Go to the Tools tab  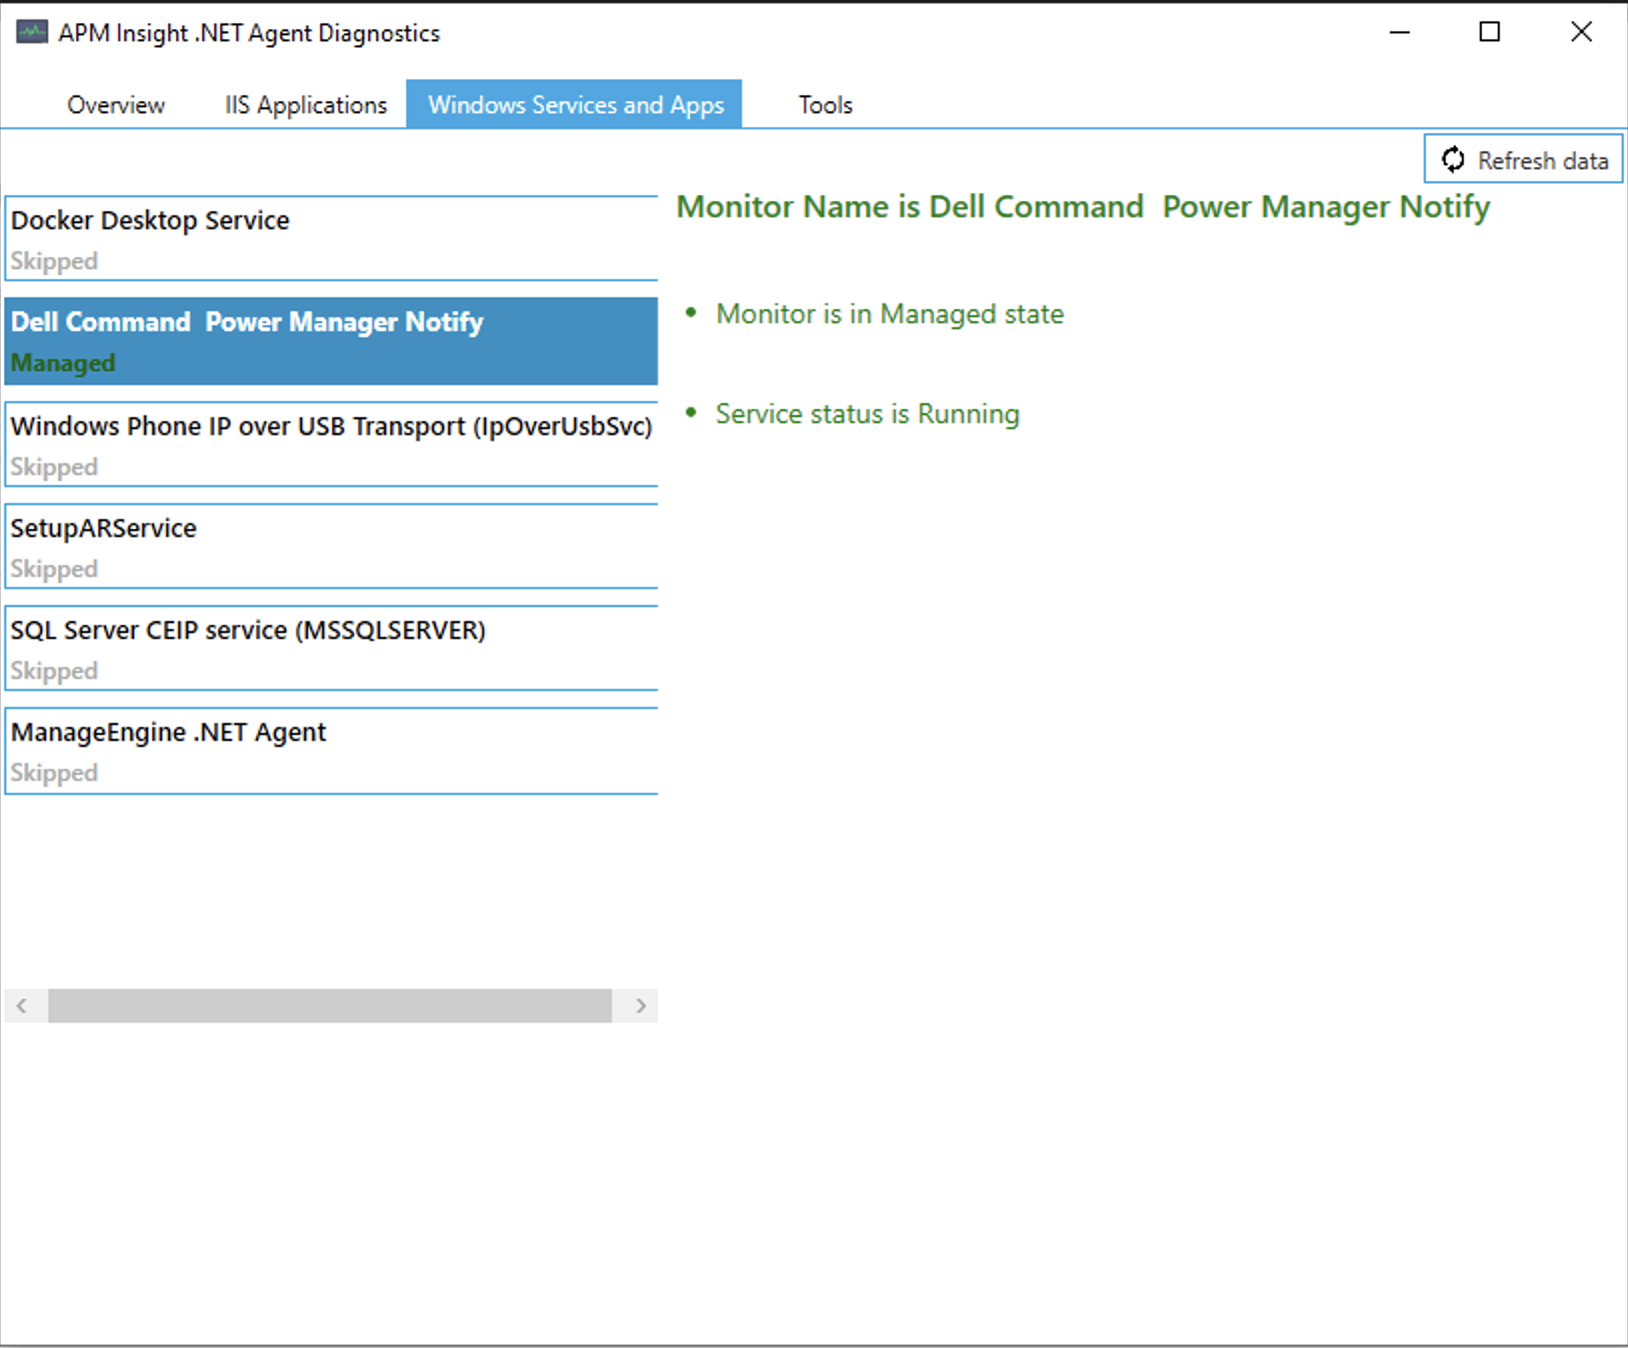tap(825, 105)
